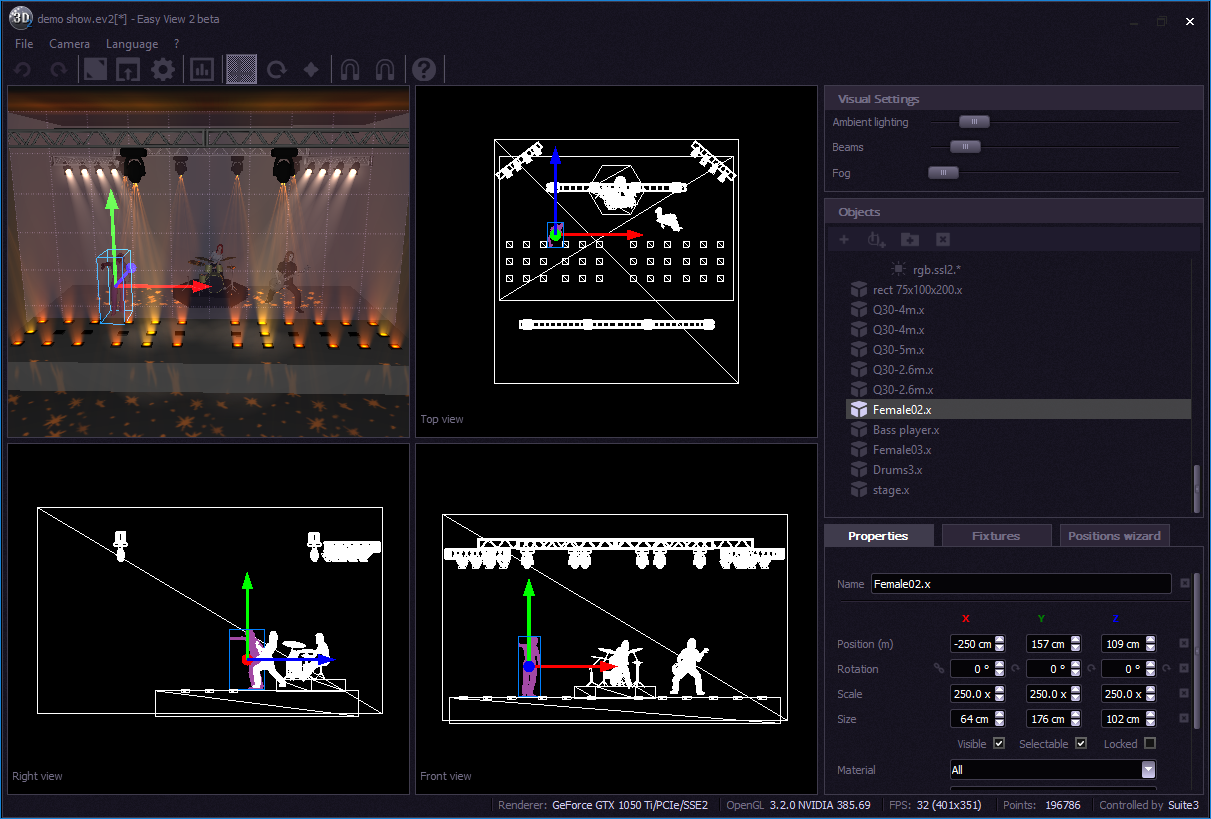Click the help question mark icon

click(x=424, y=70)
